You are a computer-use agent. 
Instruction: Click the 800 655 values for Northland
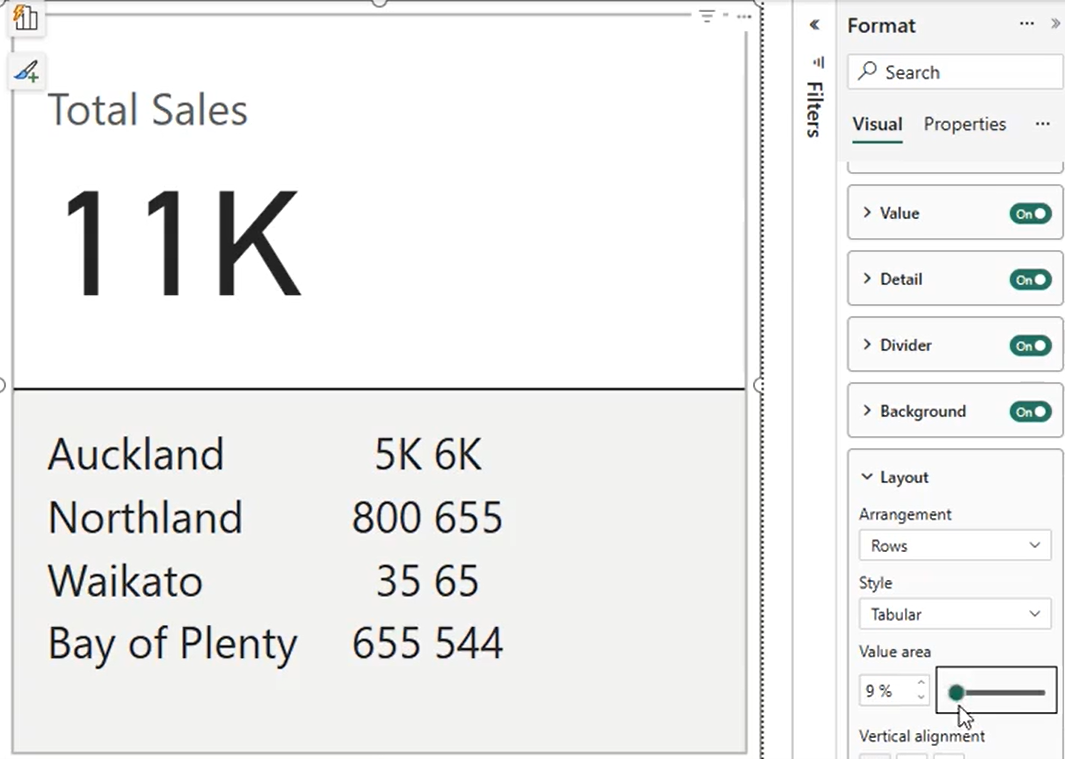click(427, 517)
